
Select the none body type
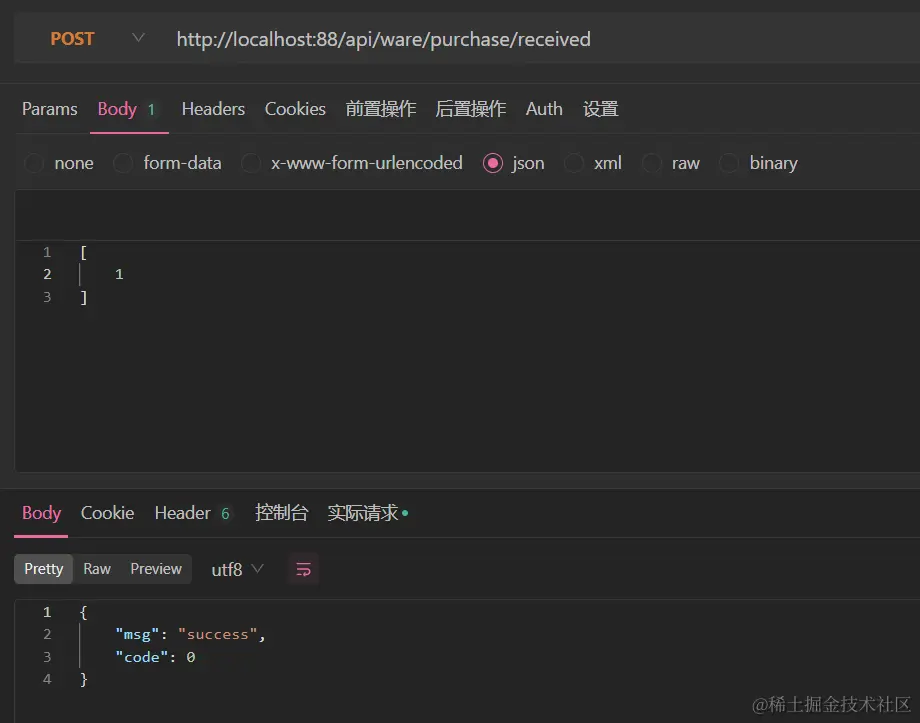[59, 163]
